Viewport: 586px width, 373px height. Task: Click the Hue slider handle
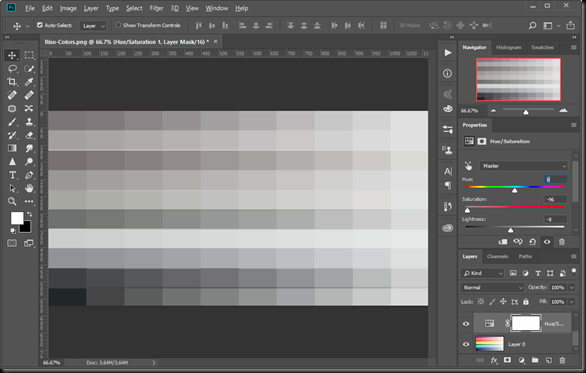coord(515,191)
